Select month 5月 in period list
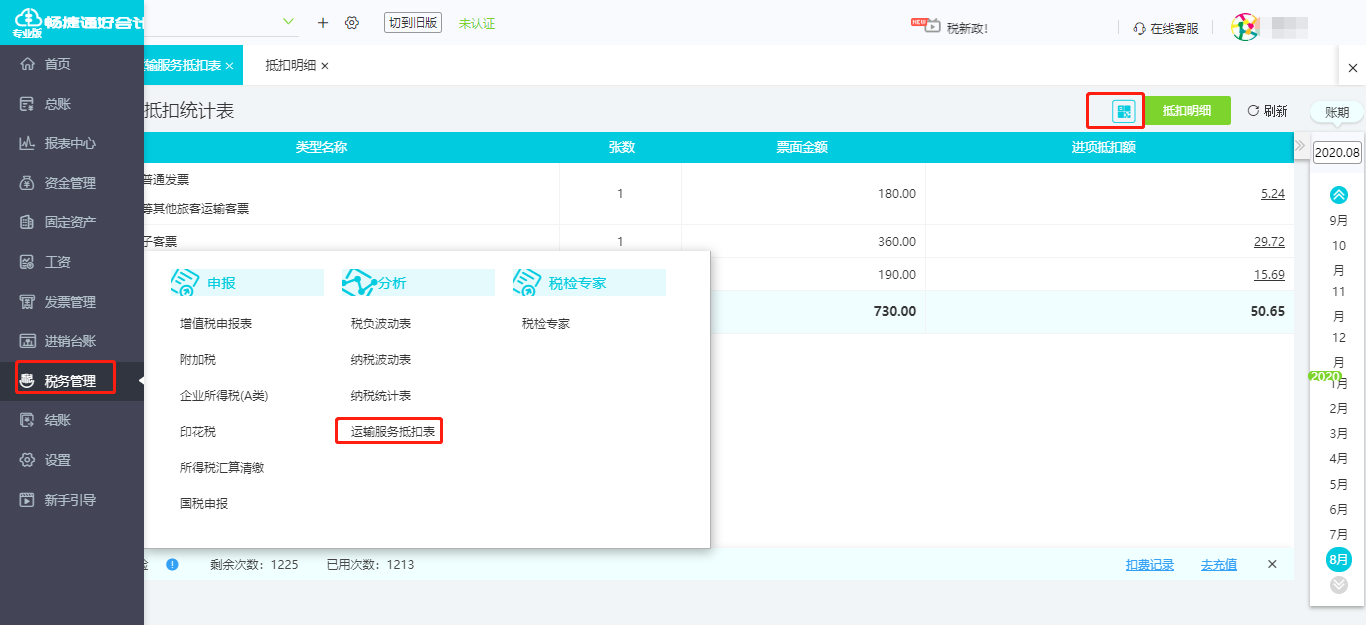Viewport: 1366px width, 625px height. pyautogui.click(x=1339, y=484)
